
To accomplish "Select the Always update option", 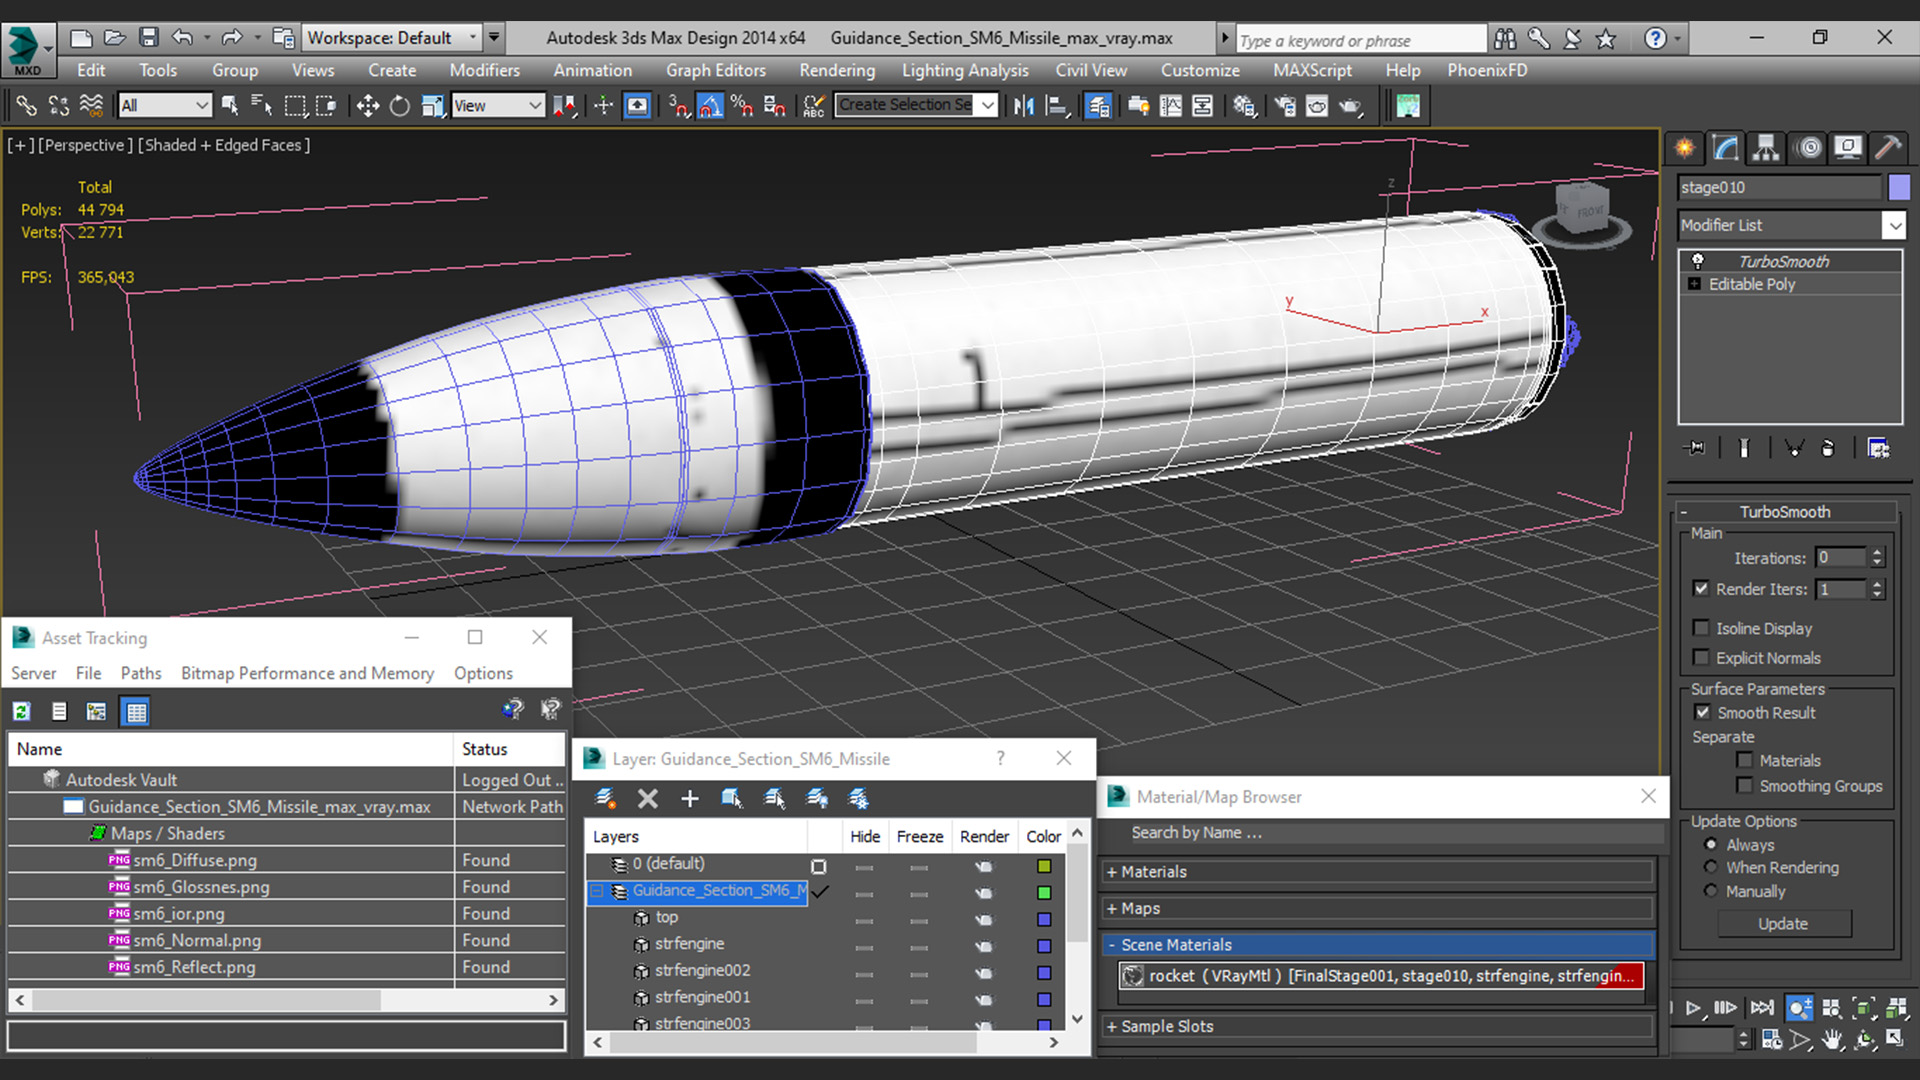I will click(1711, 844).
